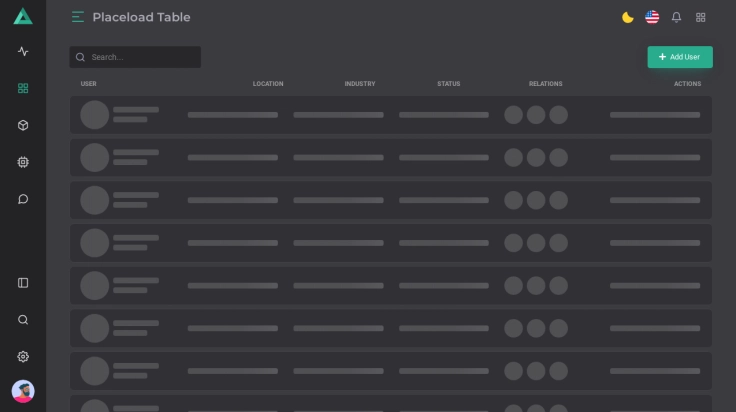Click the Add User button
The width and height of the screenshot is (736, 412).
680,57
